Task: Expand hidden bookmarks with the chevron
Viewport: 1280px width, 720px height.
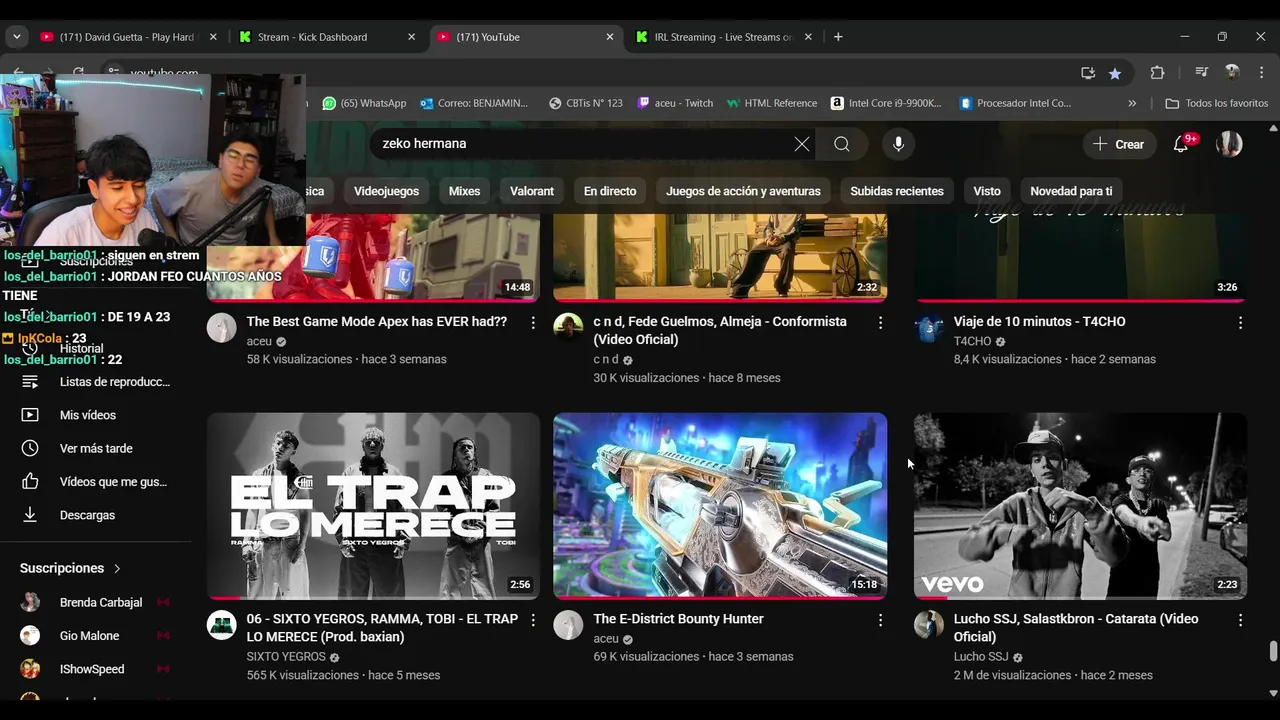Action: click(x=1132, y=103)
